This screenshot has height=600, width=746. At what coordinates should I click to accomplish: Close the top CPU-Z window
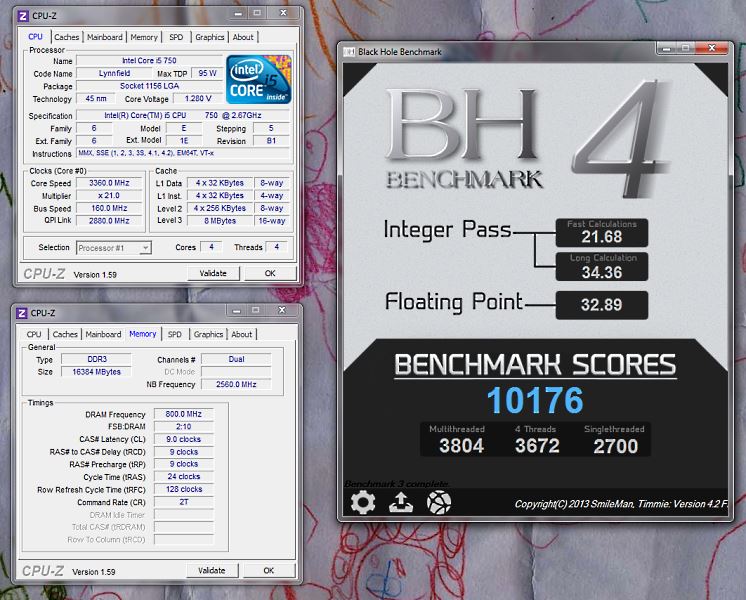pyautogui.click(x=284, y=13)
